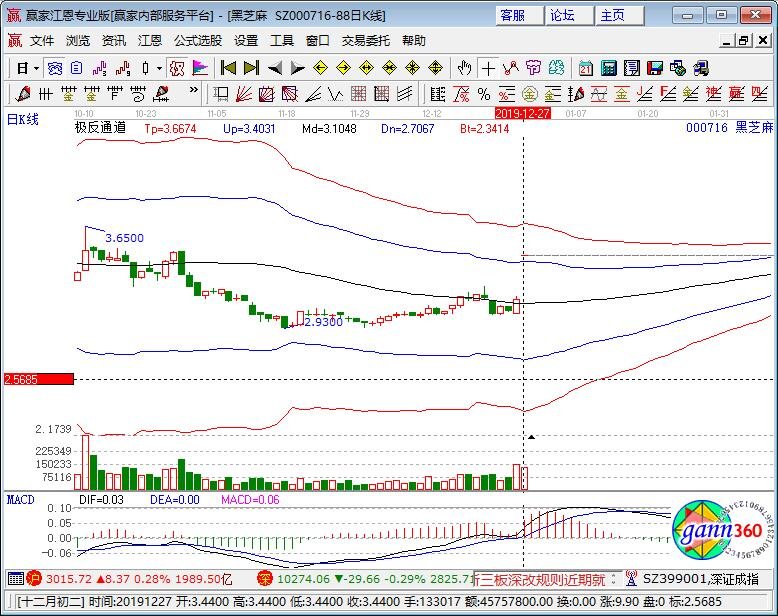The height and width of the screenshot is (616, 778).
Task: Select the 神 angle lines tool
Action: pos(713,94)
